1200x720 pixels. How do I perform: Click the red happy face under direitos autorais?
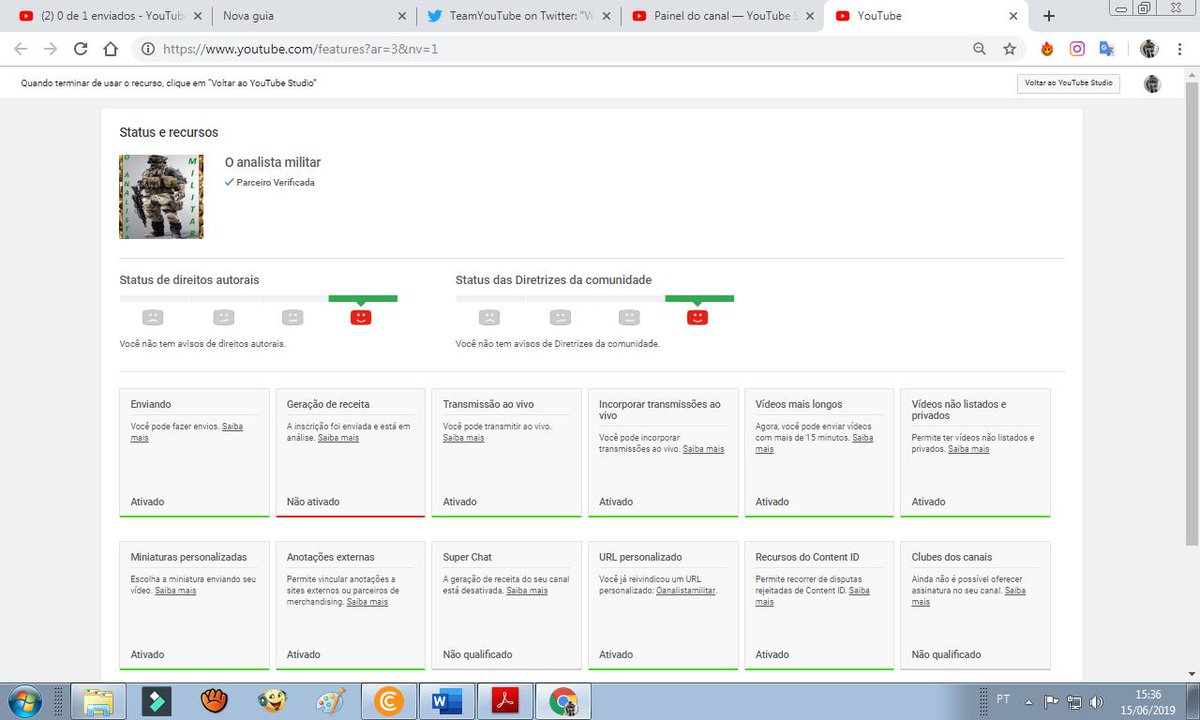(x=361, y=317)
